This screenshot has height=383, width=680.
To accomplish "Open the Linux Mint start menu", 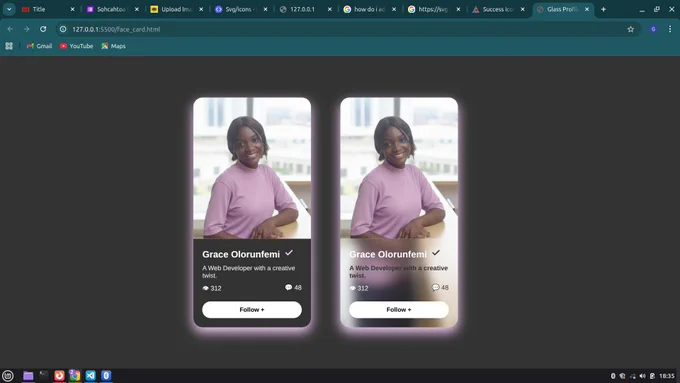I will pyautogui.click(x=8, y=376).
